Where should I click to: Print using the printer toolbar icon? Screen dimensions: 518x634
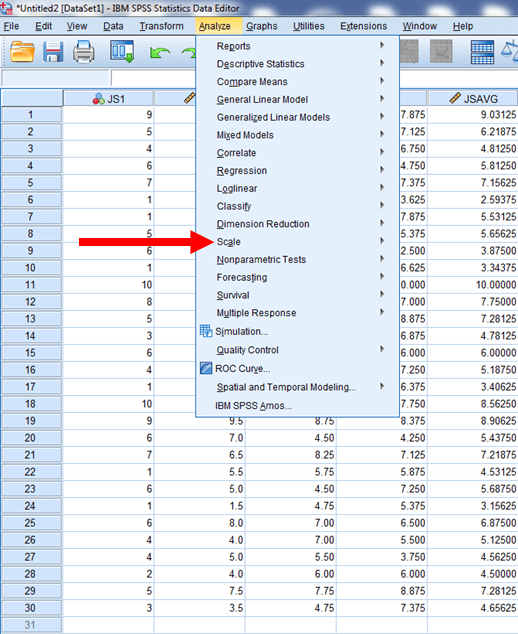pos(84,52)
